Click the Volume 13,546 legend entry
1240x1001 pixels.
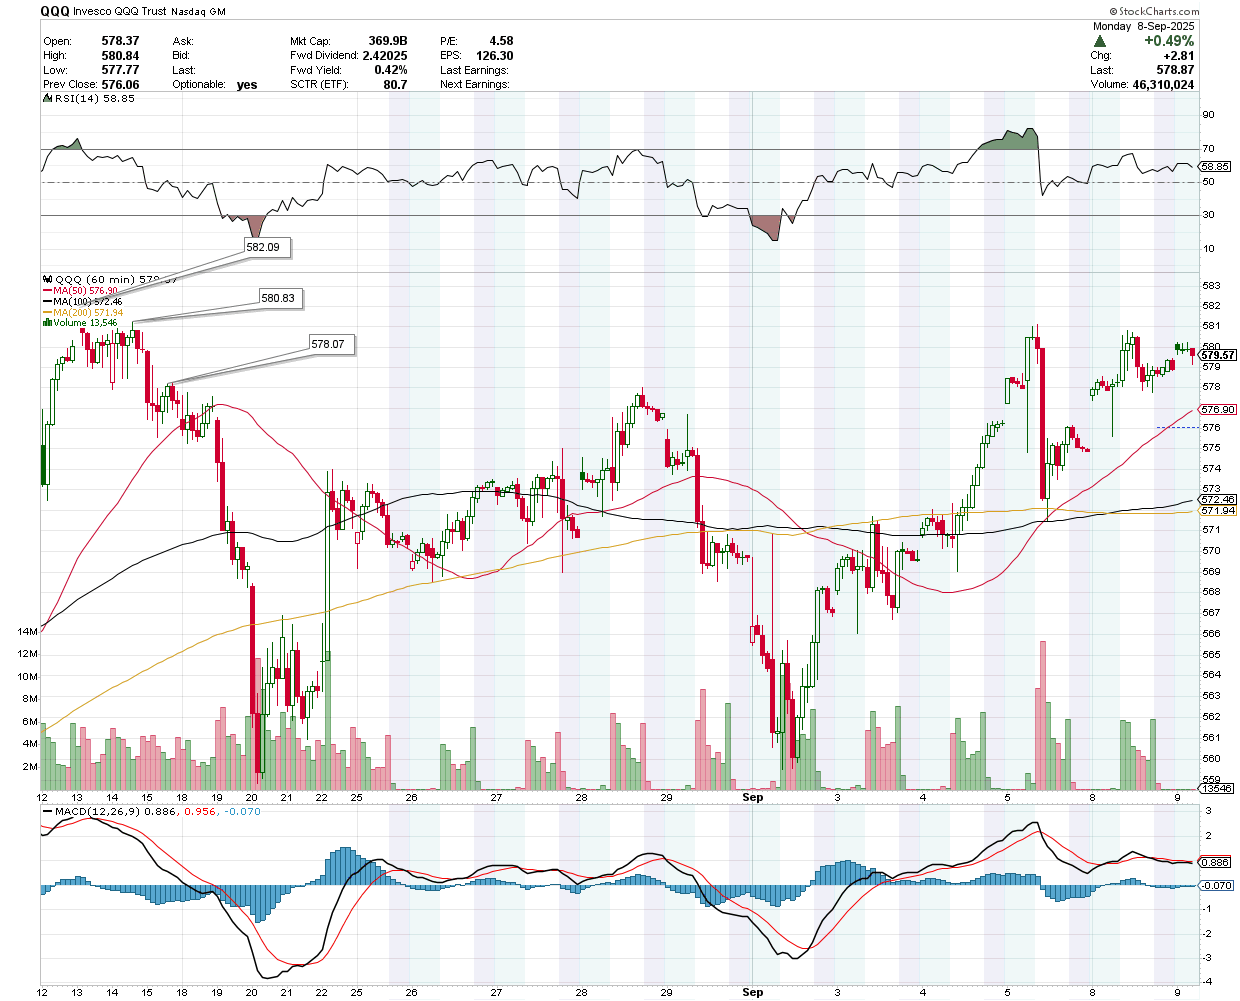point(80,323)
